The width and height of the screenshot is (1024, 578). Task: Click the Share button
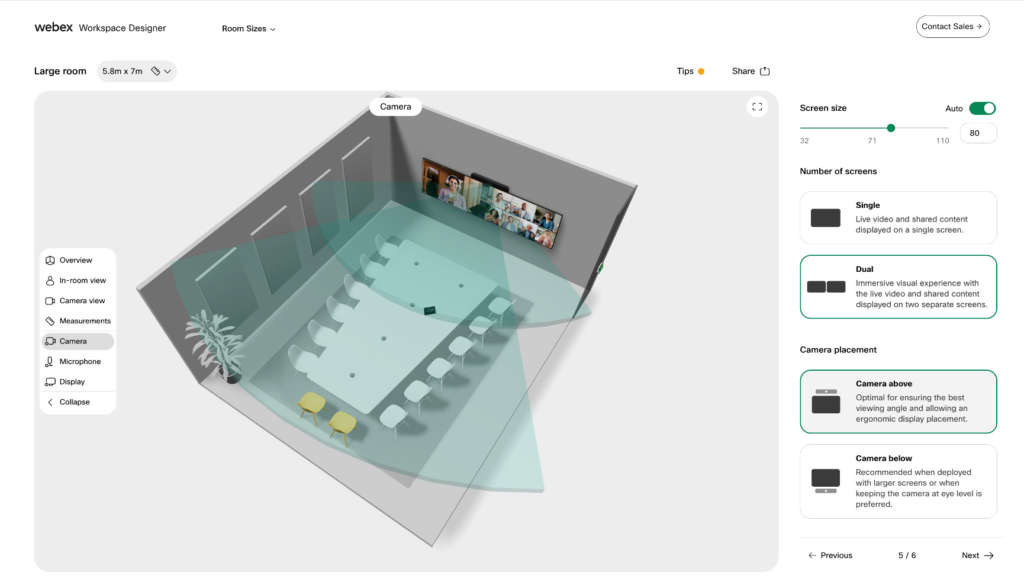point(750,71)
